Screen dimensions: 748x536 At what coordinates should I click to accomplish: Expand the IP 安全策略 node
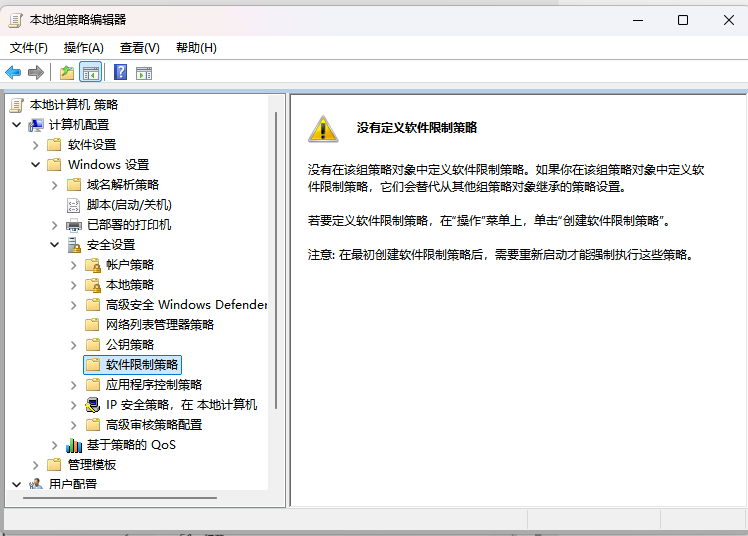pos(73,405)
